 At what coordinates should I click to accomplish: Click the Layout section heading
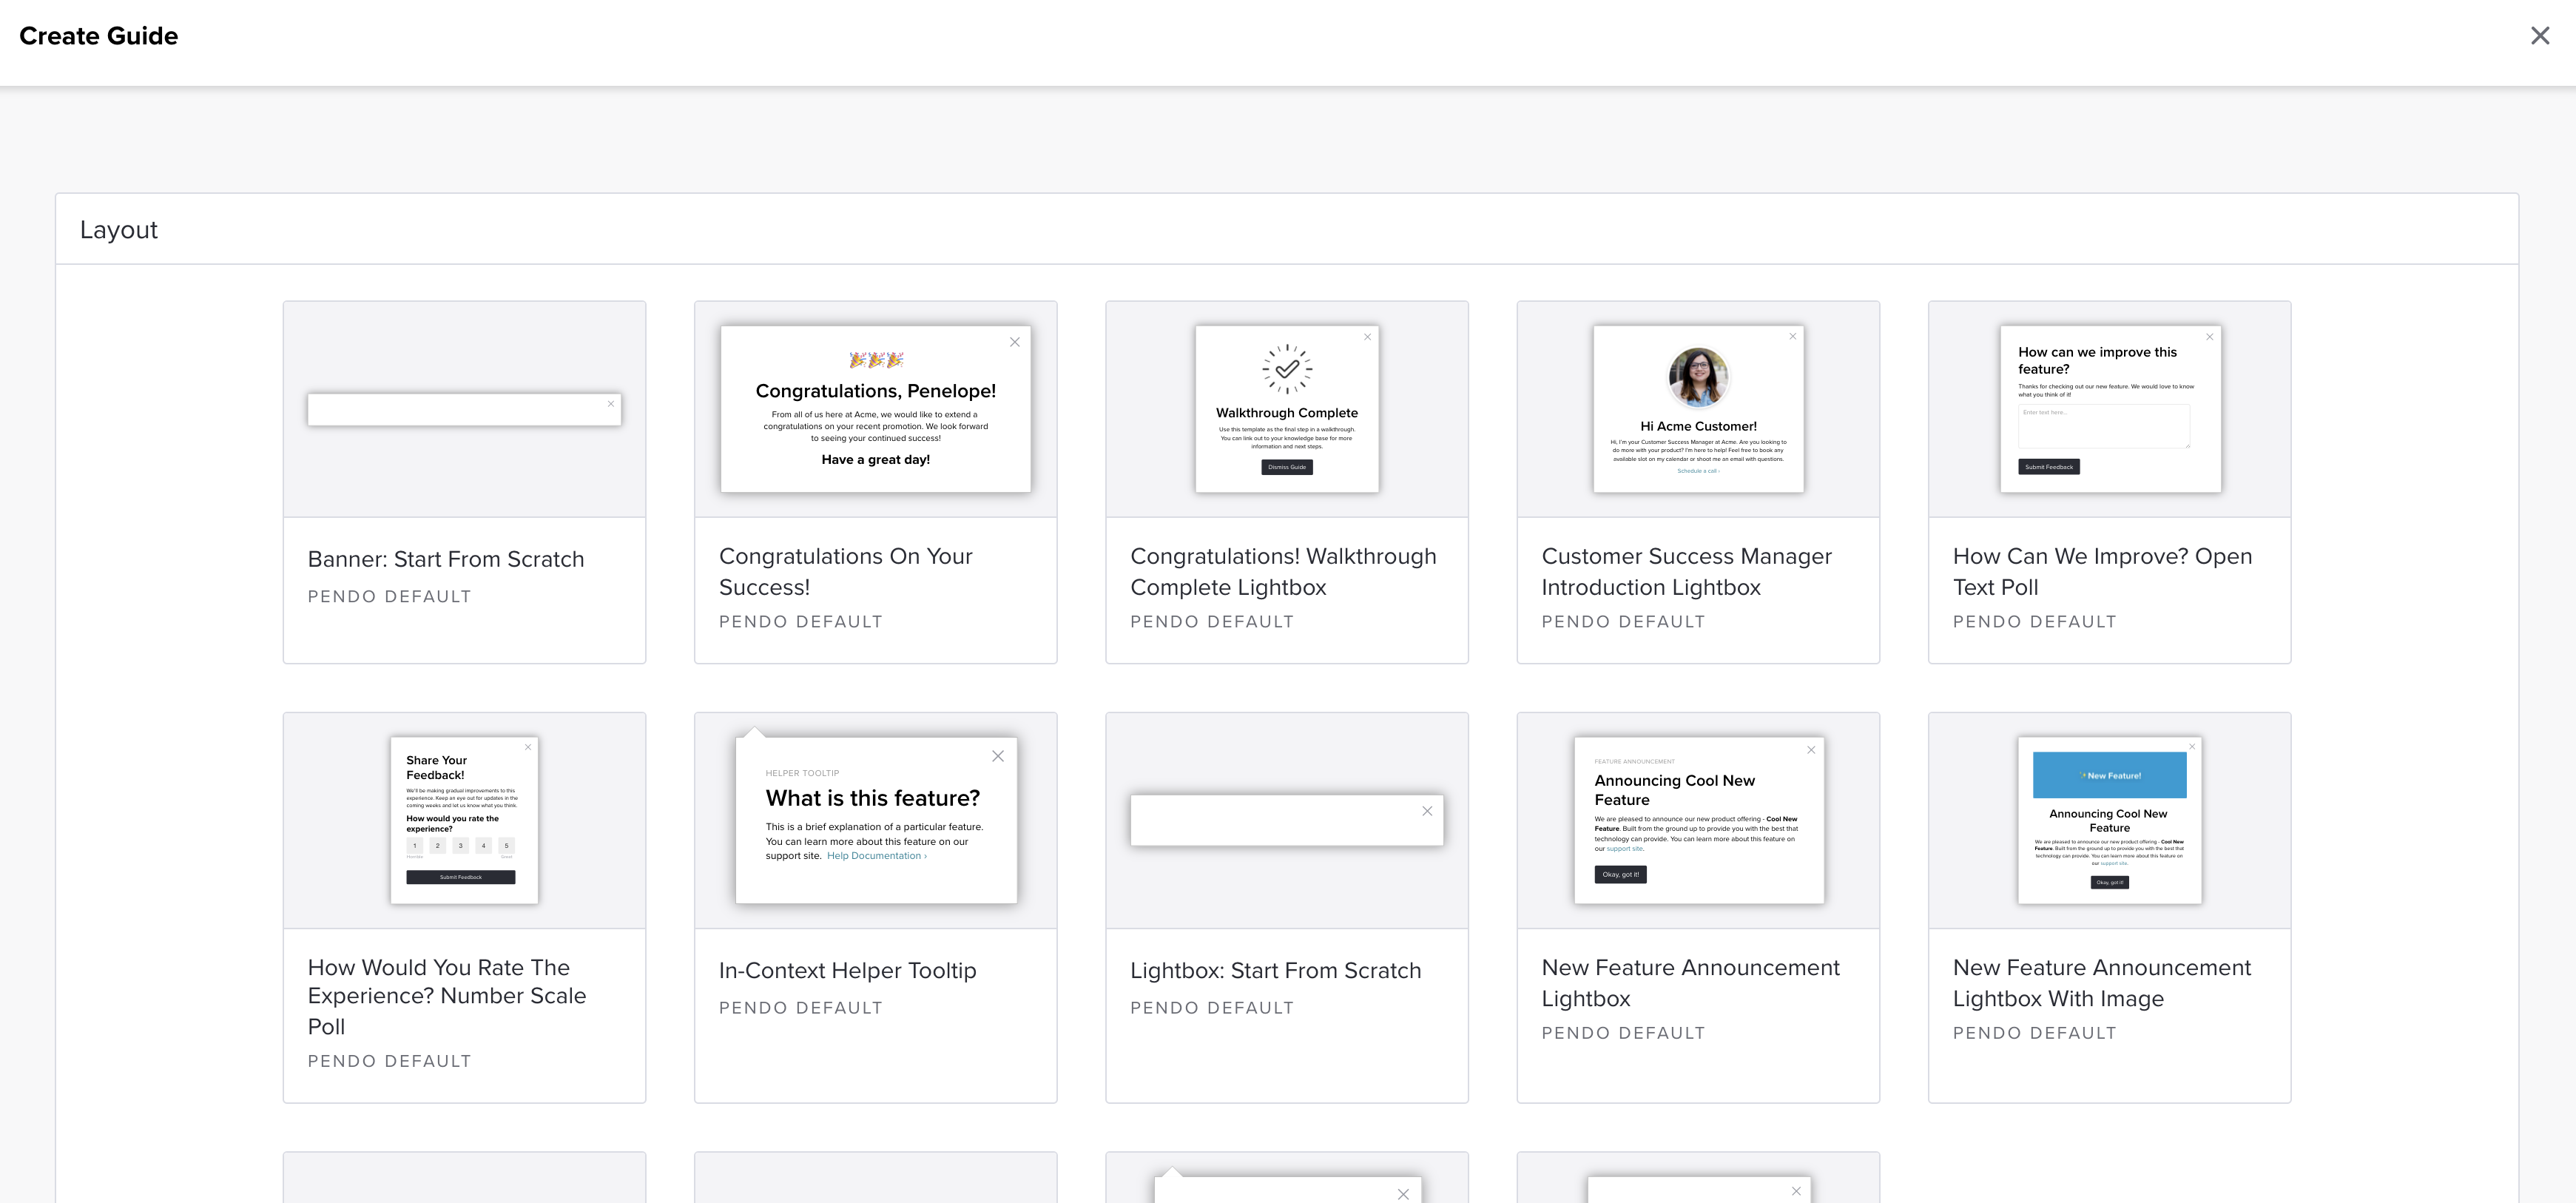click(x=119, y=230)
